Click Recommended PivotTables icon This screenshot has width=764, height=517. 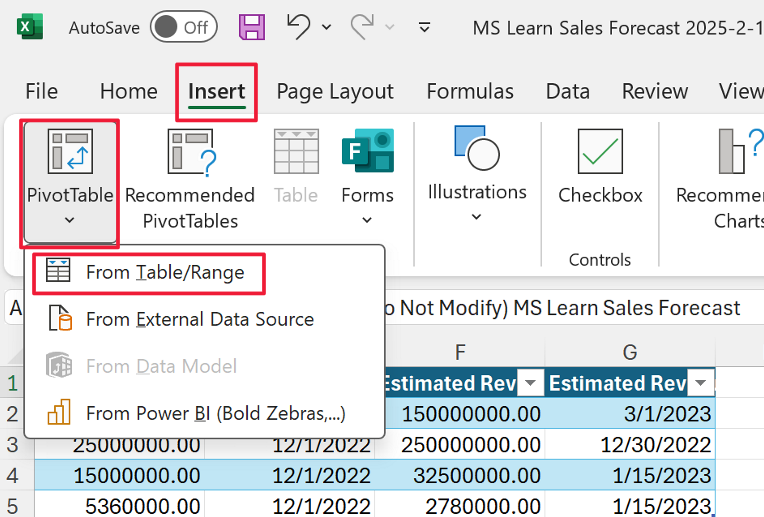point(191,152)
